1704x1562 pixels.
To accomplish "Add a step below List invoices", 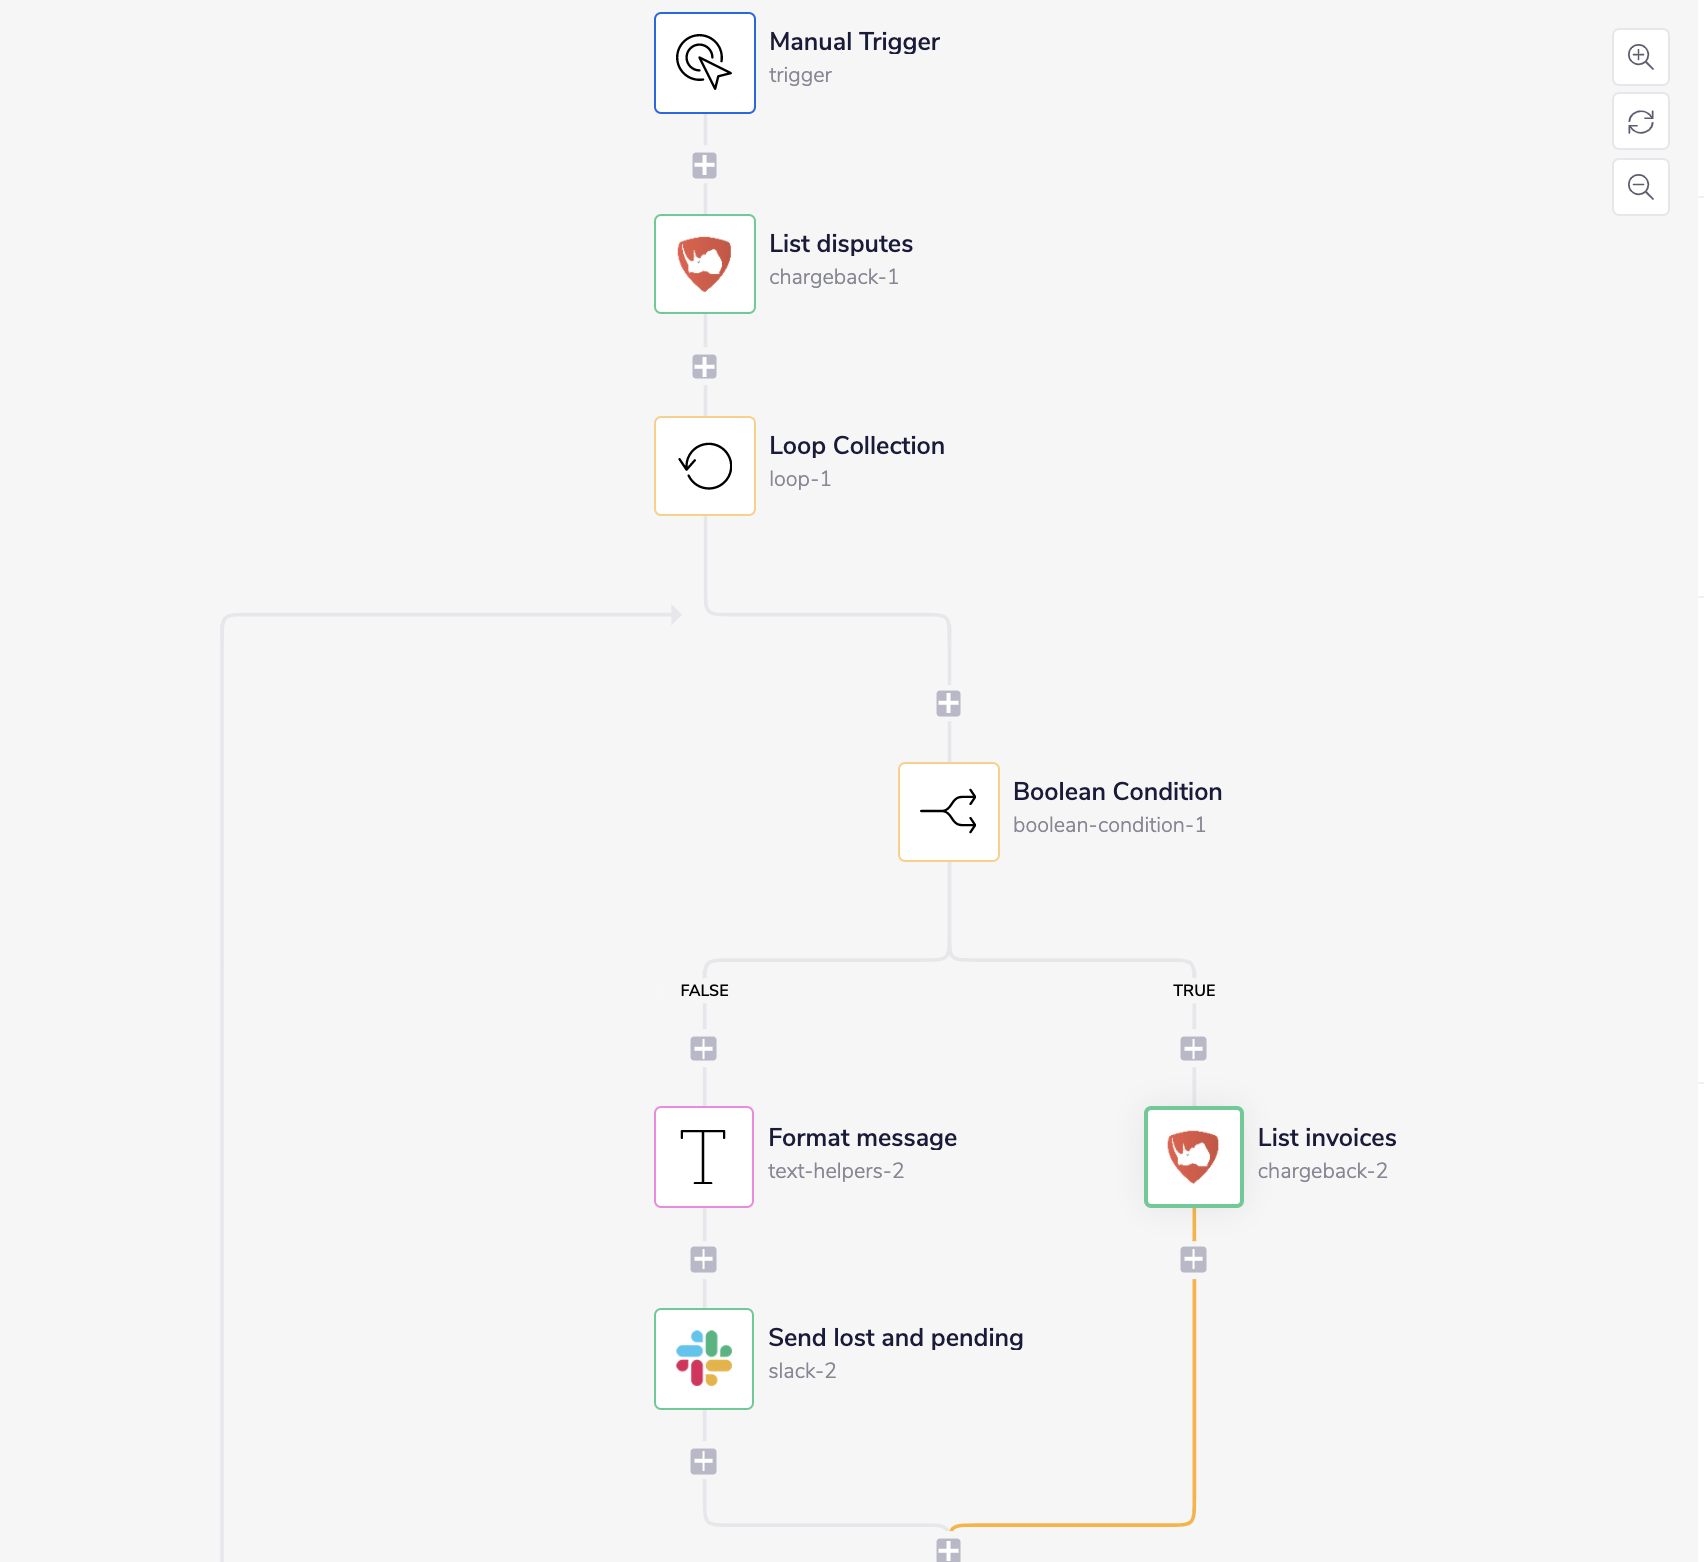I will click(1193, 1259).
